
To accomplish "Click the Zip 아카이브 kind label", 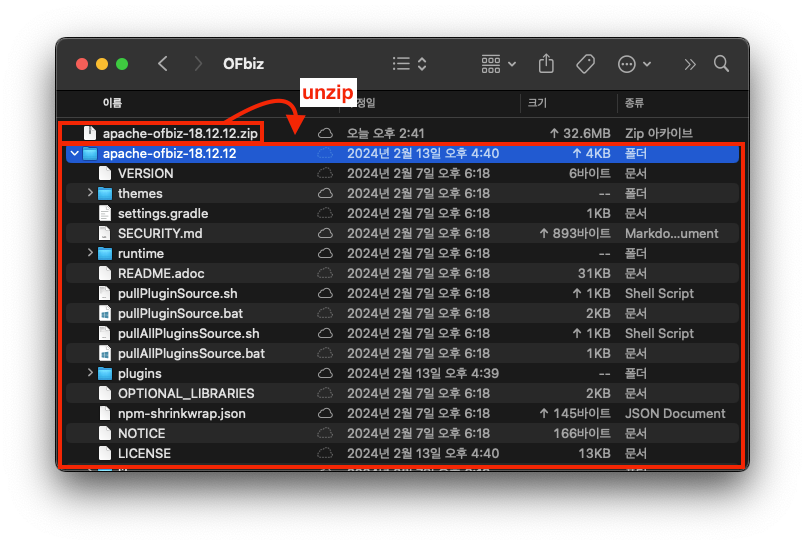I will (x=659, y=133).
